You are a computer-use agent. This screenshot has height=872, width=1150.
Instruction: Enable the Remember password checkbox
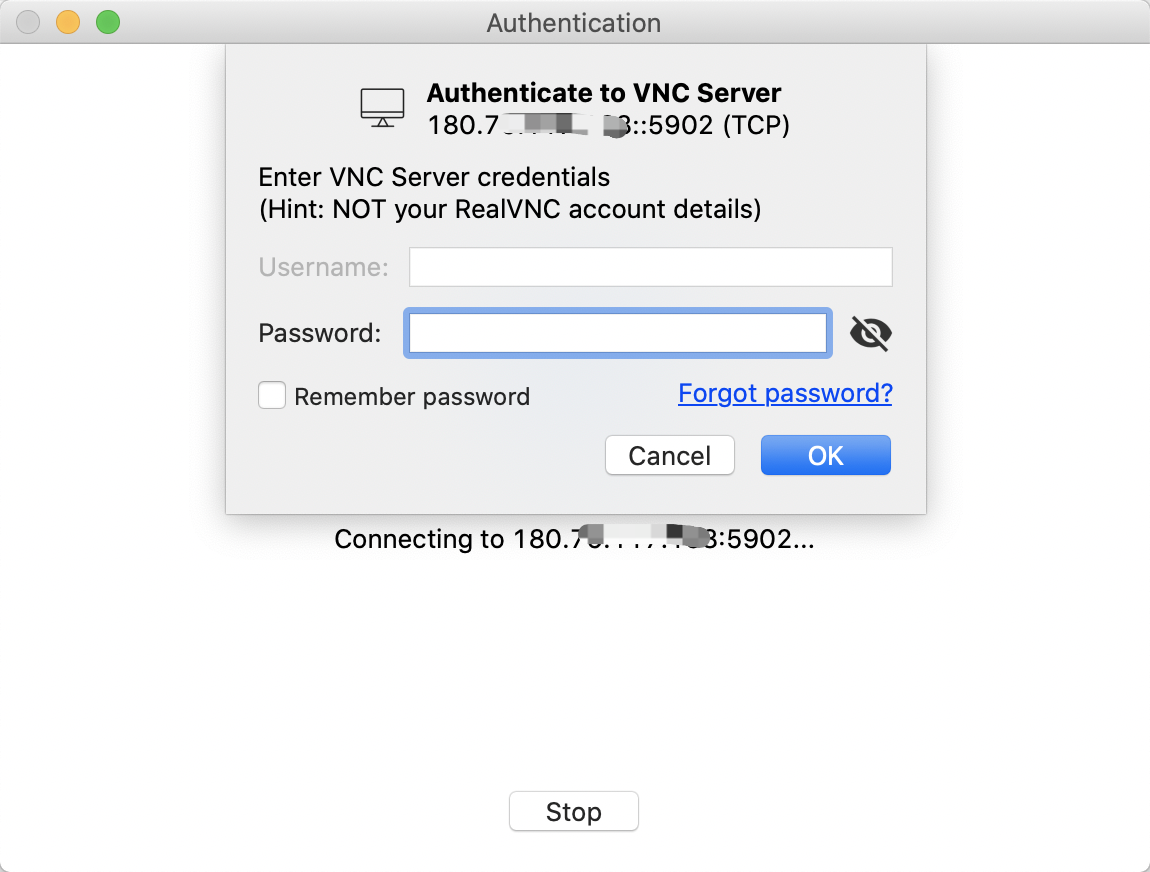point(272,396)
